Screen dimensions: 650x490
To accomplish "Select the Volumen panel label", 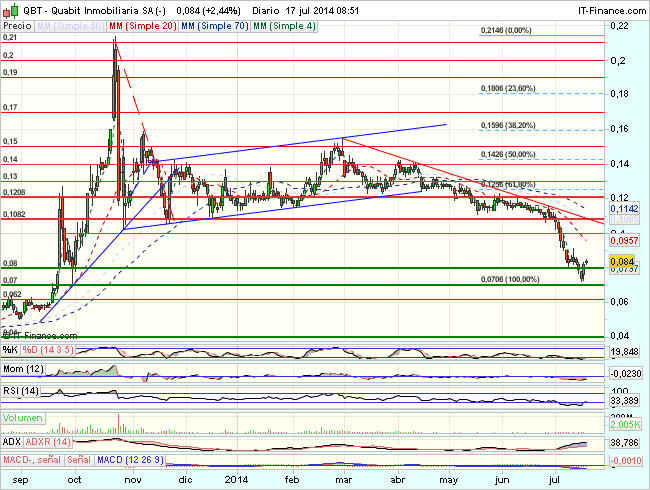I will point(23,416).
